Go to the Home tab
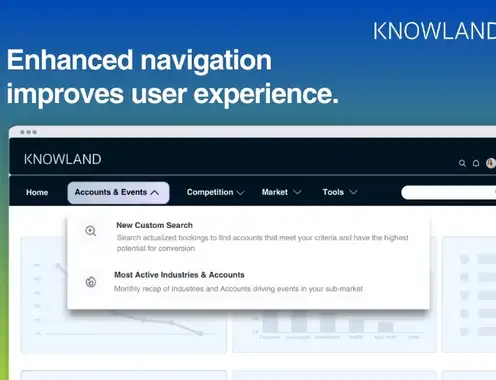Screen dimensions: 496x380 [37, 192]
